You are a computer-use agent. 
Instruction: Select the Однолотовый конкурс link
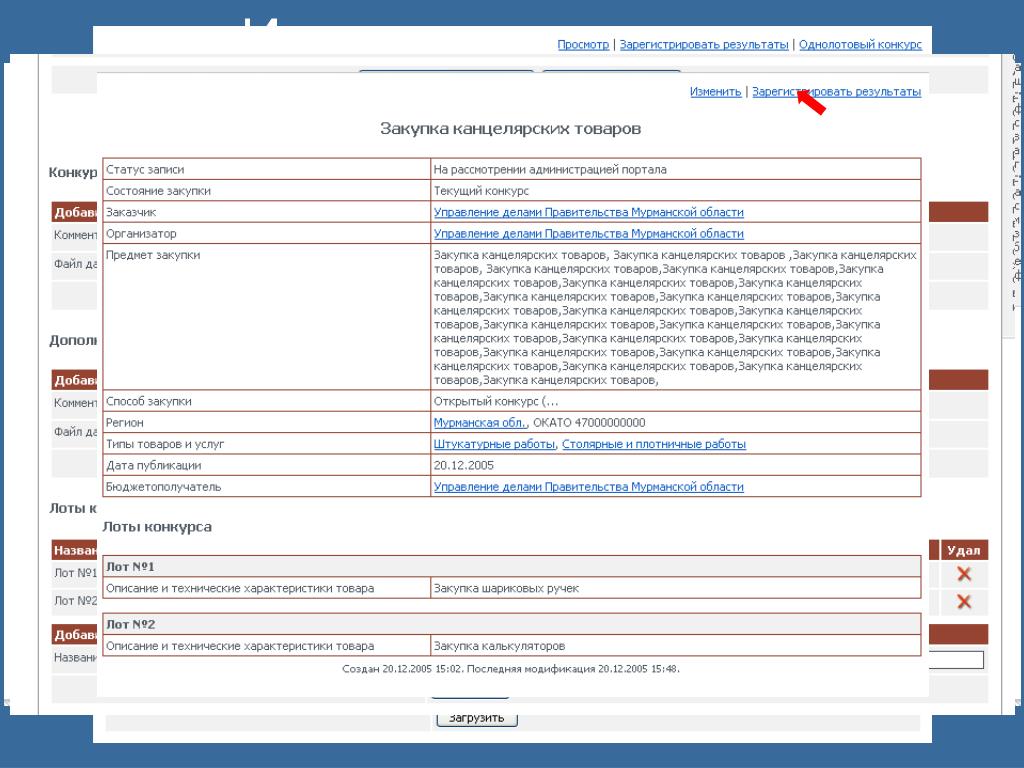pyautogui.click(x=860, y=44)
